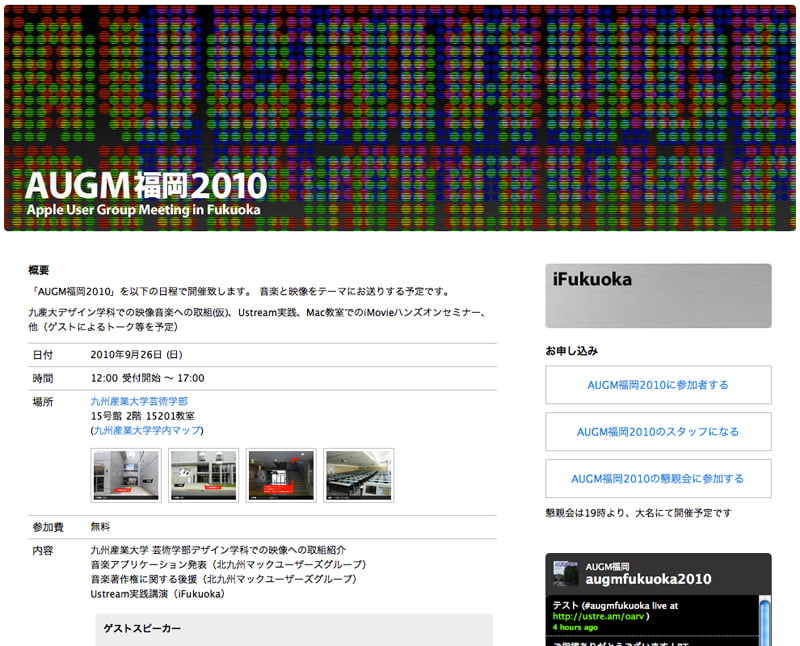The image size is (800, 646).
Task: Click the "4 hours ago" tweet timestamp
Action: tap(578, 628)
